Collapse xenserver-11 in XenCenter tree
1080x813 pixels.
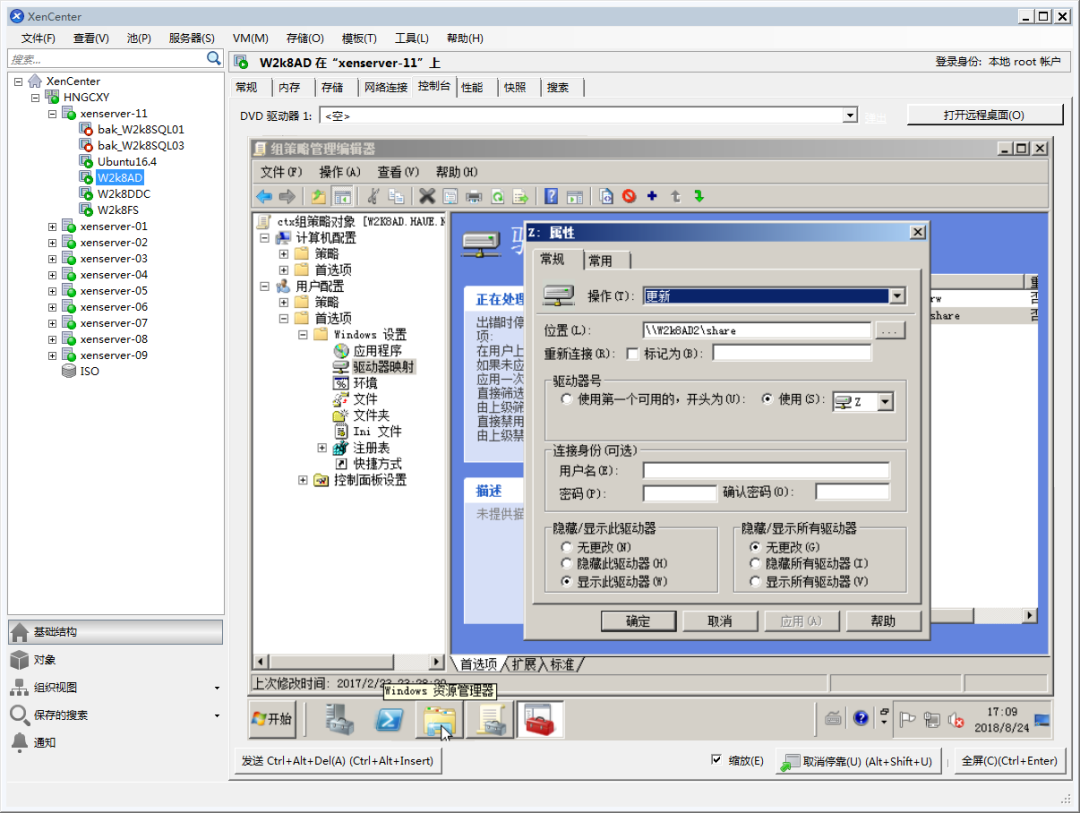click(x=52, y=114)
